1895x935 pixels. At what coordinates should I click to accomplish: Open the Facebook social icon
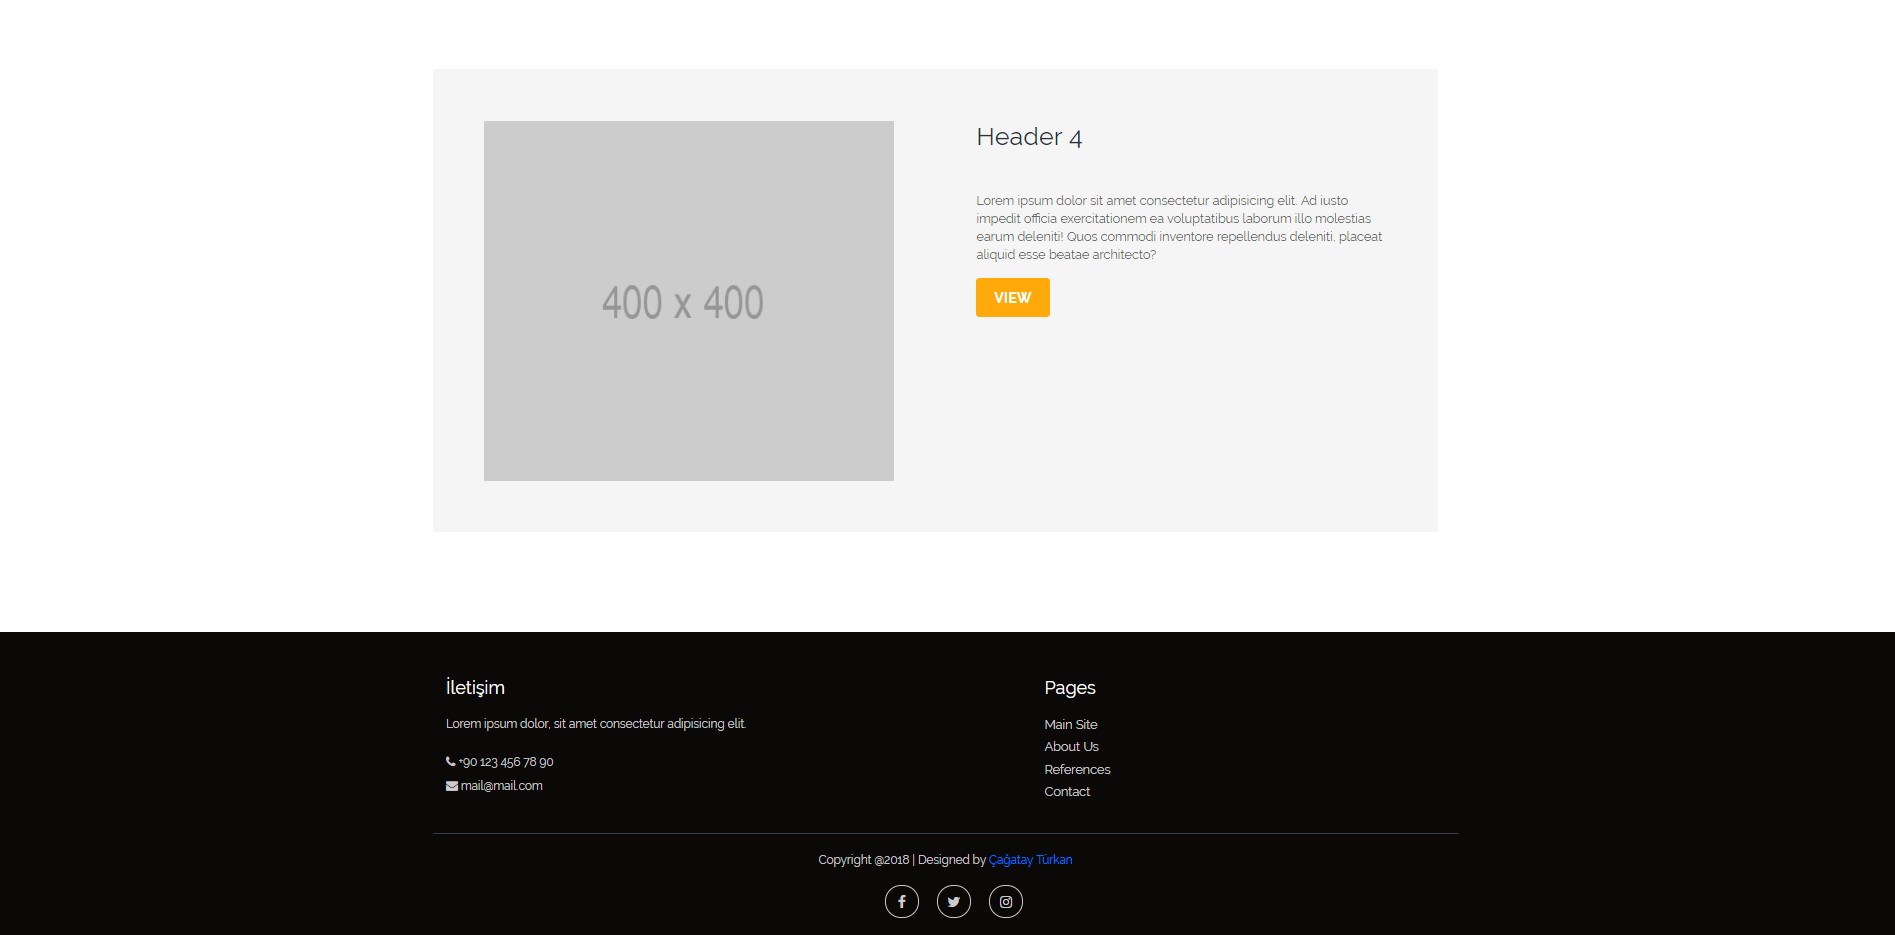[901, 902]
